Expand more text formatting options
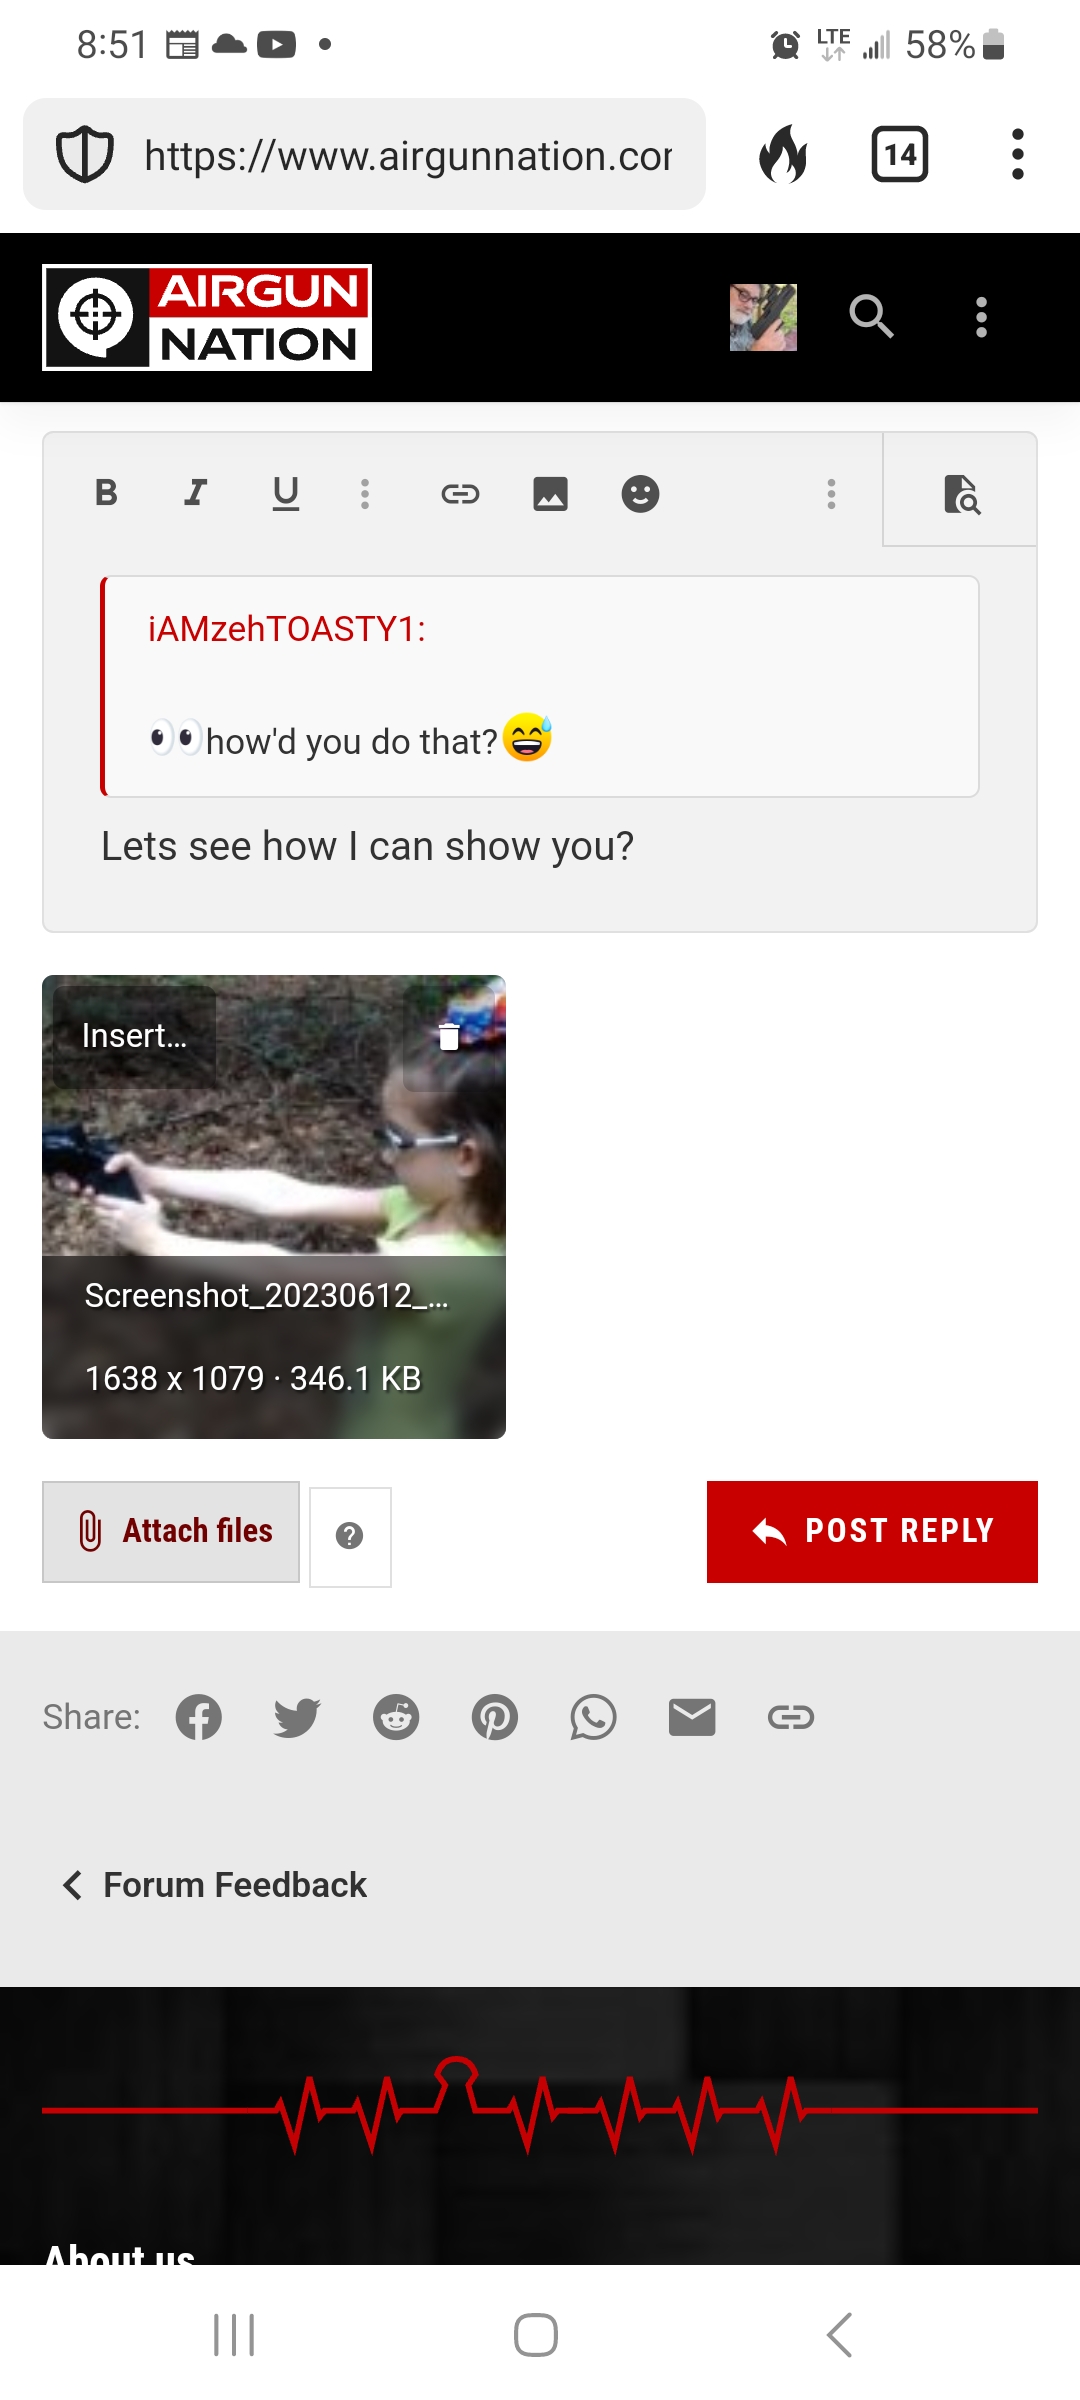 pyautogui.click(x=365, y=493)
